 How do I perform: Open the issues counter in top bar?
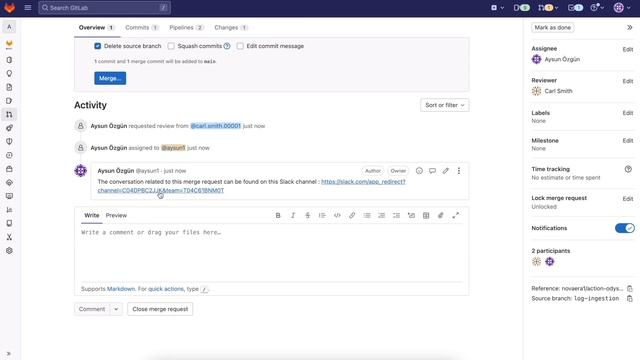(x=521, y=7)
